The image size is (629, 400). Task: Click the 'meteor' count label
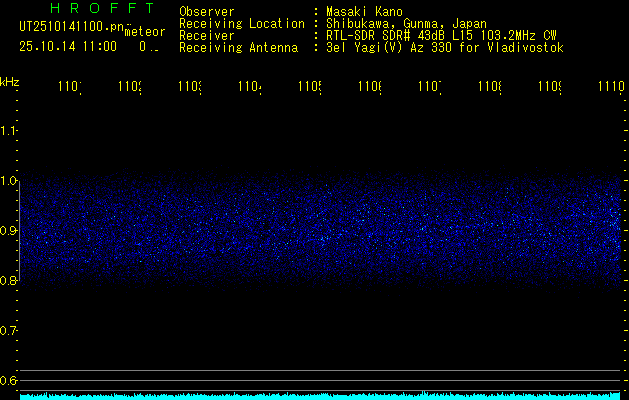point(145,32)
